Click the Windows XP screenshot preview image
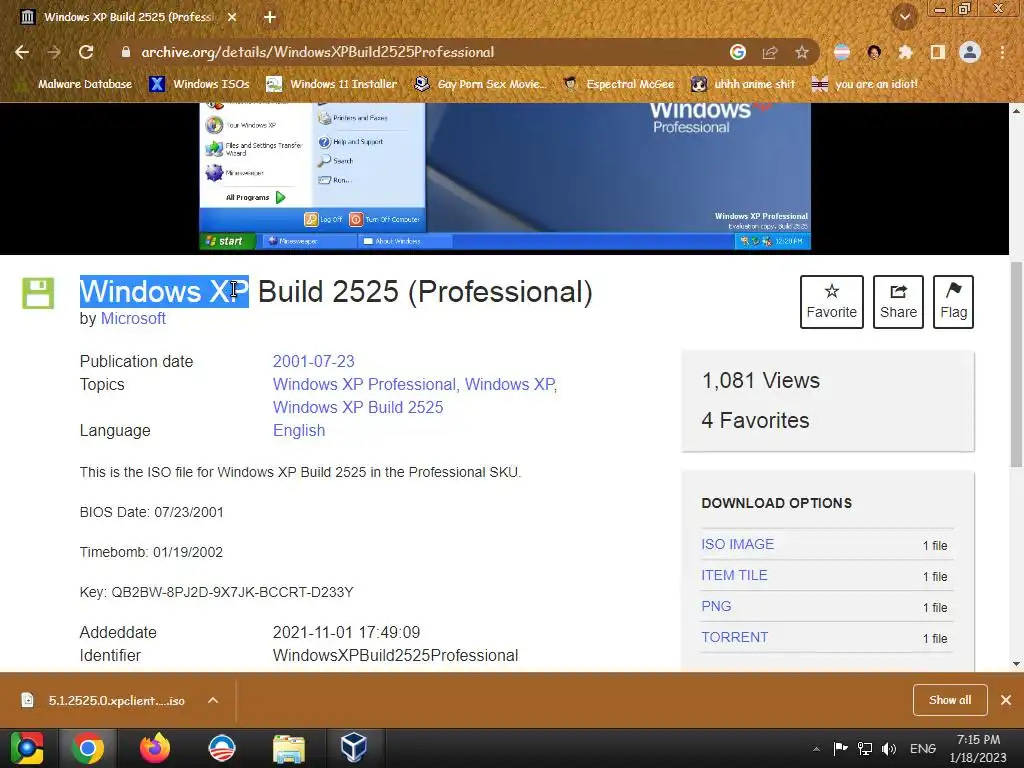Image resolution: width=1024 pixels, height=768 pixels. click(505, 176)
